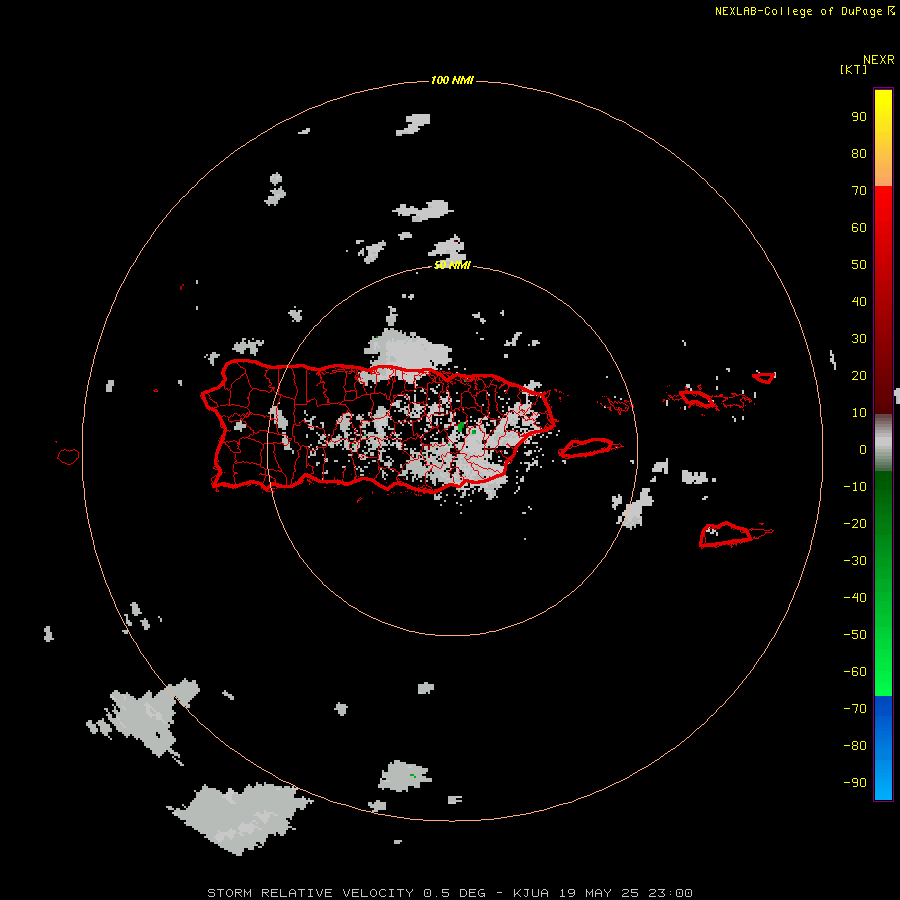The width and height of the screenshot is (900, 900).
Task: Pick the blue bottom segment of color bar
Action: click(x=883, y=748)
